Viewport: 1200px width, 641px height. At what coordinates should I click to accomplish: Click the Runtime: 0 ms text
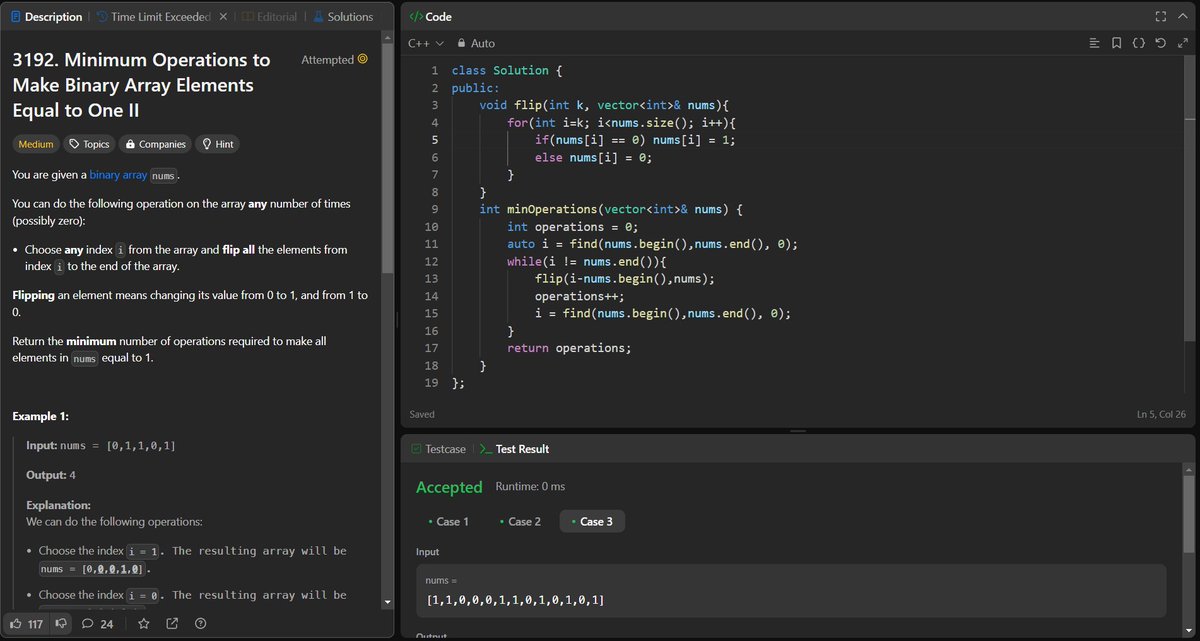(x=530, y=487)
